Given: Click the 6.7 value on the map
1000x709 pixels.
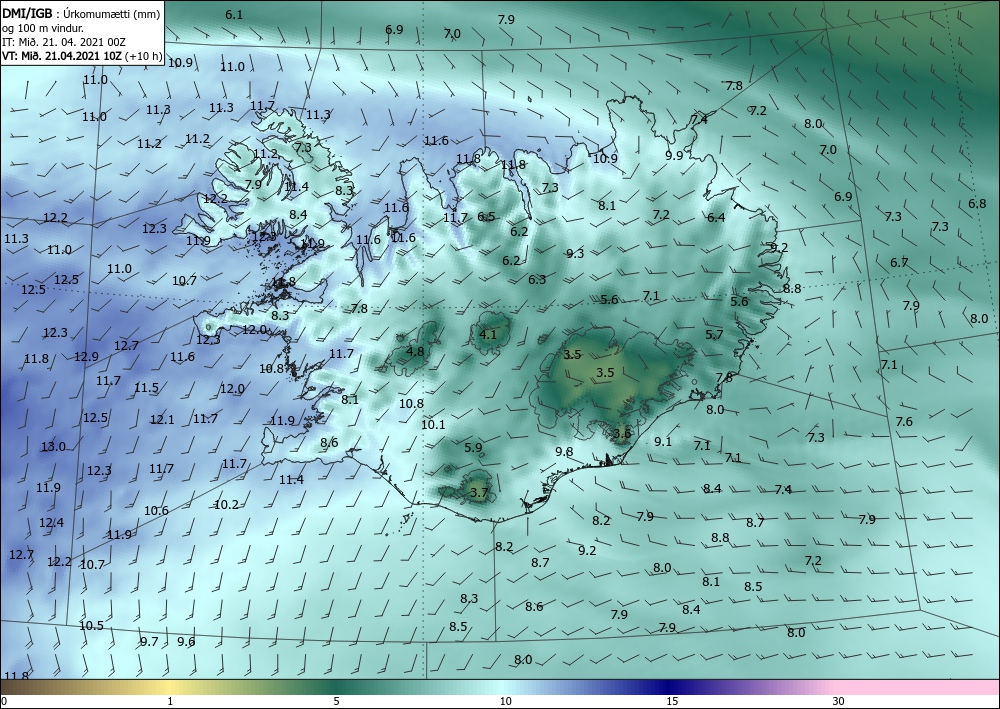Looking at the screenshot, I should (899, 263).
